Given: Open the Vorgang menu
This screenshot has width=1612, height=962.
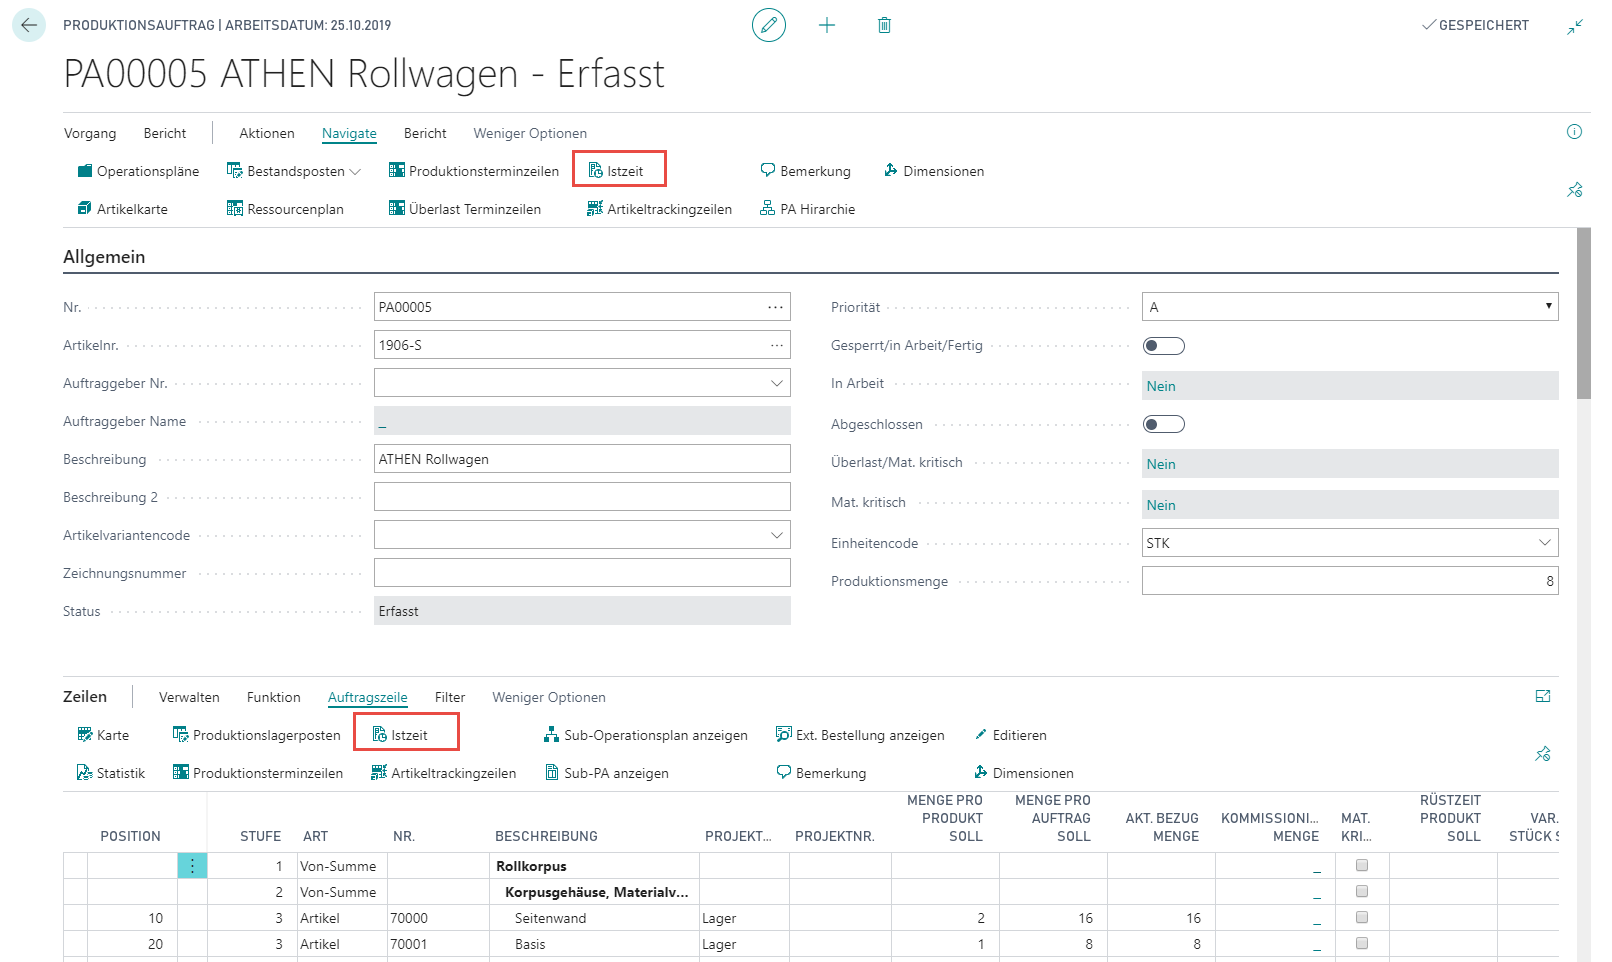Looking at the screenshot, I should 90,133.
